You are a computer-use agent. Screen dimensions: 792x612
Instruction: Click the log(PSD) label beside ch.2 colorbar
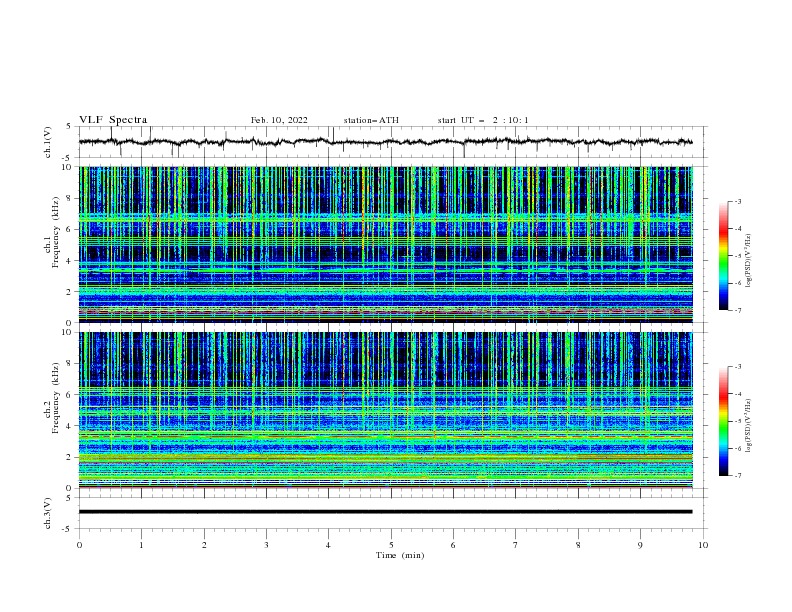pos(748,426)
